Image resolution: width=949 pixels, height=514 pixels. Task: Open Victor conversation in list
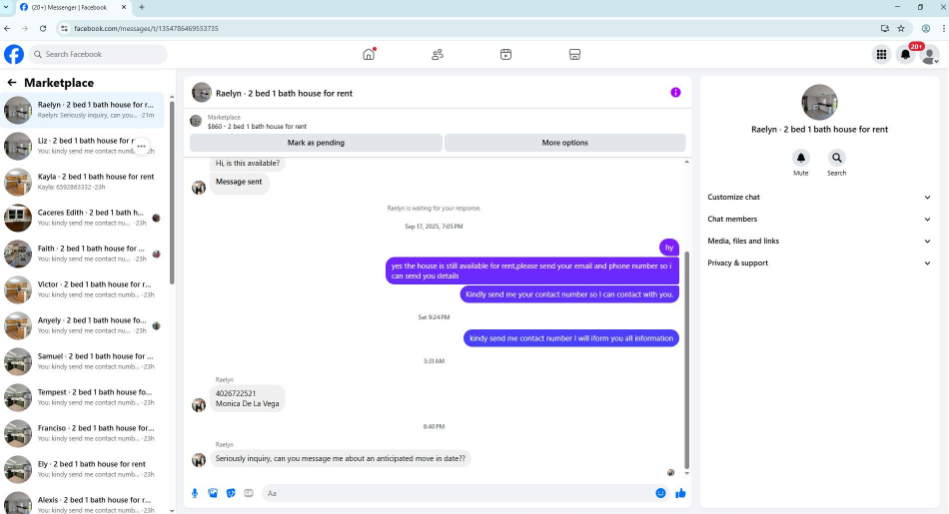tap(82, 289)
